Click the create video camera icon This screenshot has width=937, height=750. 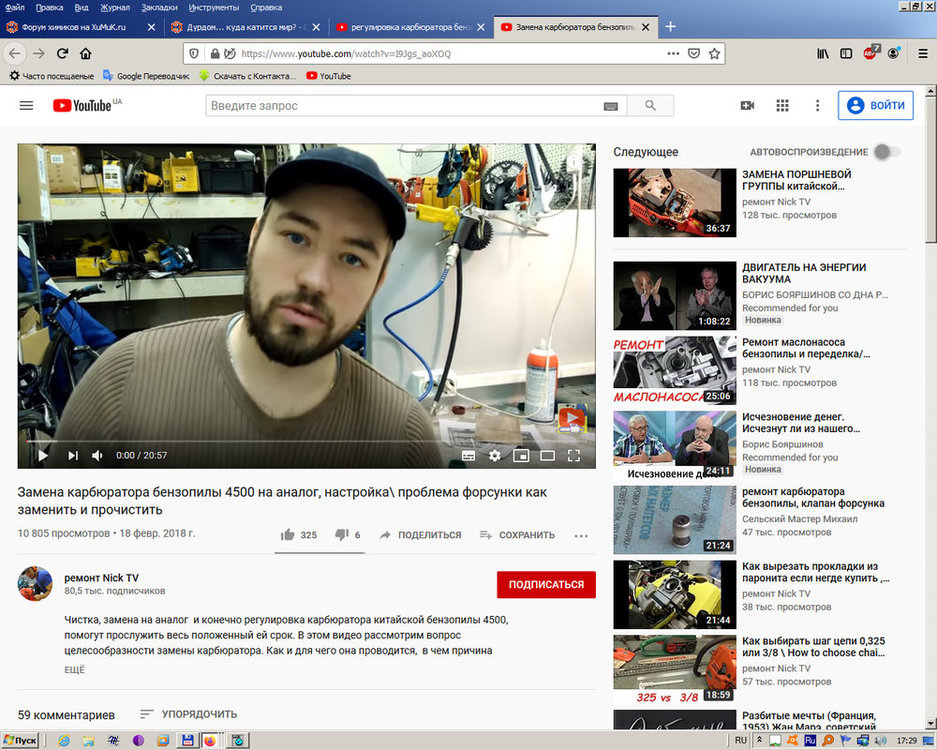747,105
